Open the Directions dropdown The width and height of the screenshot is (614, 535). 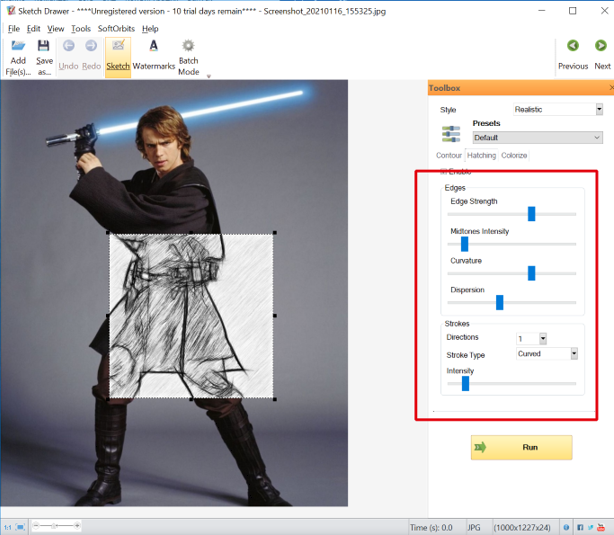(x=531, y=338)
